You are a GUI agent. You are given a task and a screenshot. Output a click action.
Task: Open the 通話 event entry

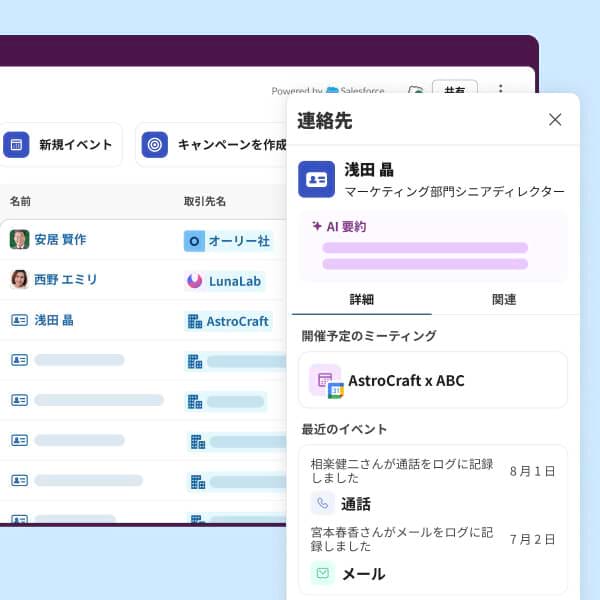pyautogui.click(x=355, y=504)
